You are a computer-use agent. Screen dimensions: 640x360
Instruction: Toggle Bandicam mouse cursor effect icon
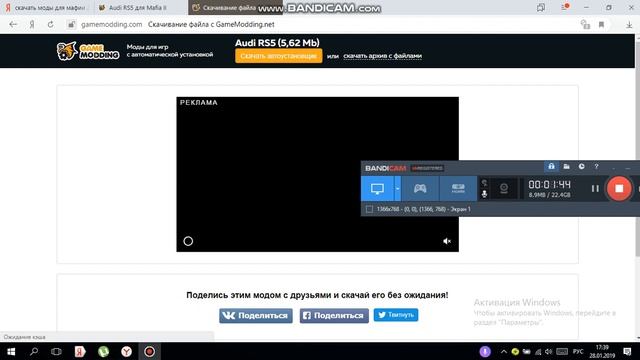[x=484, y=183]
